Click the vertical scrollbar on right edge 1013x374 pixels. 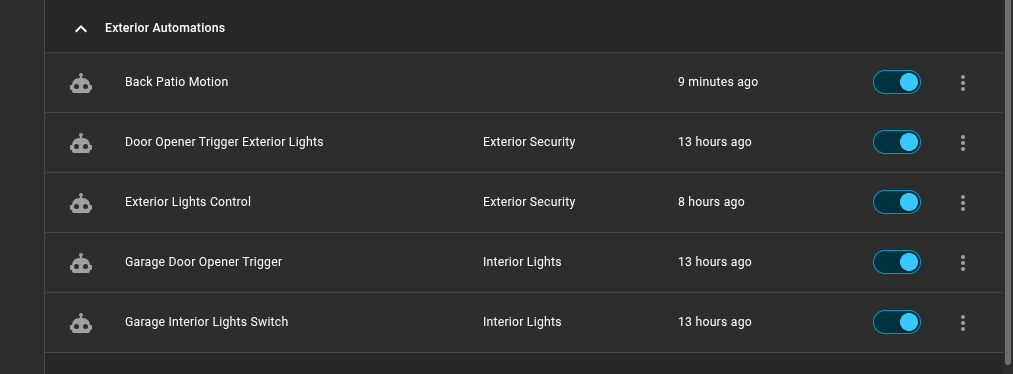[x=1008, y=181]
